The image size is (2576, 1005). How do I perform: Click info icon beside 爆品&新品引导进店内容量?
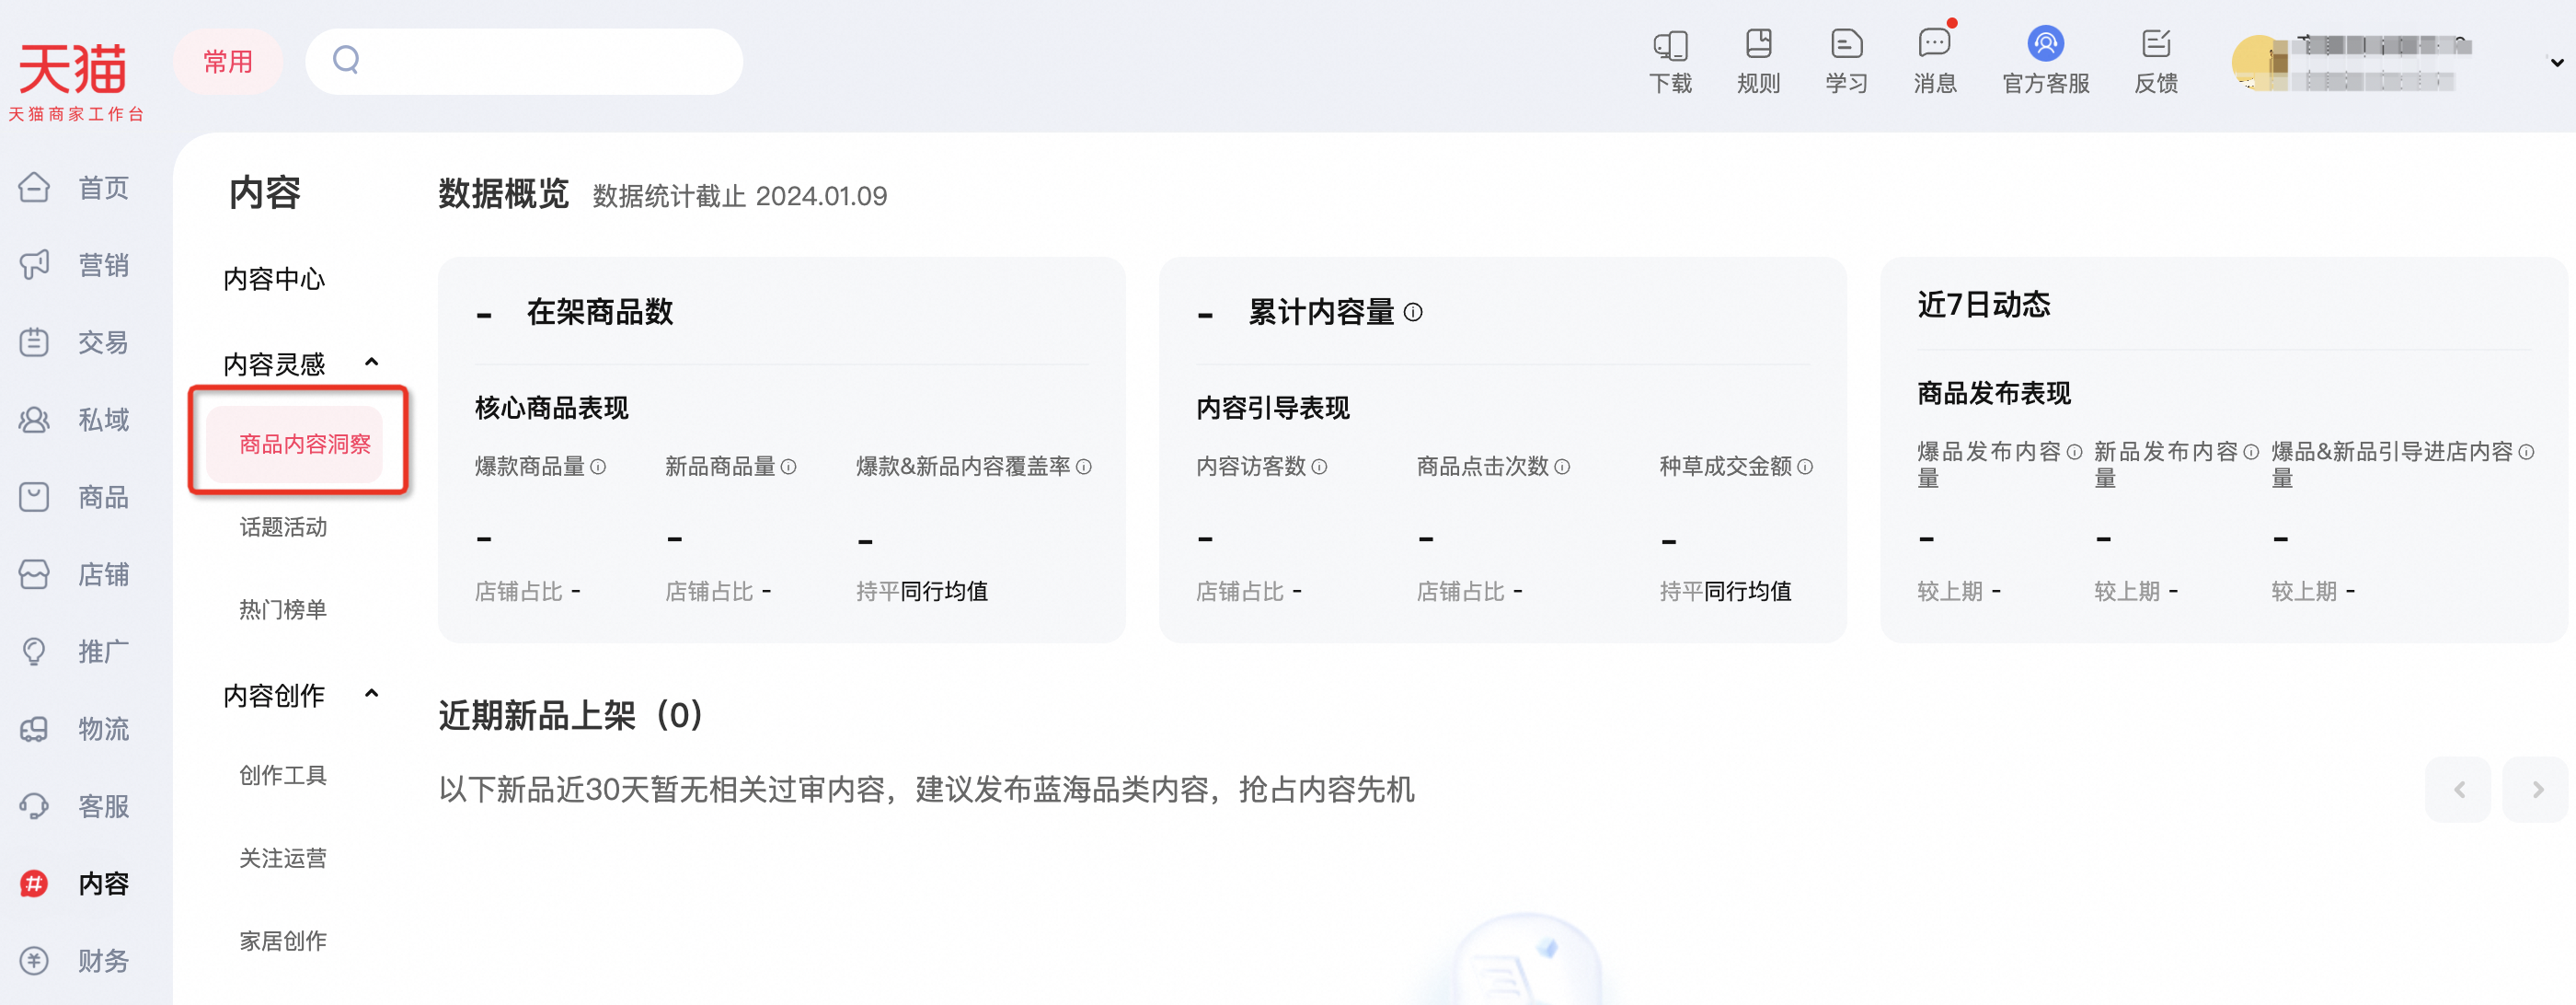[2526, 452]
